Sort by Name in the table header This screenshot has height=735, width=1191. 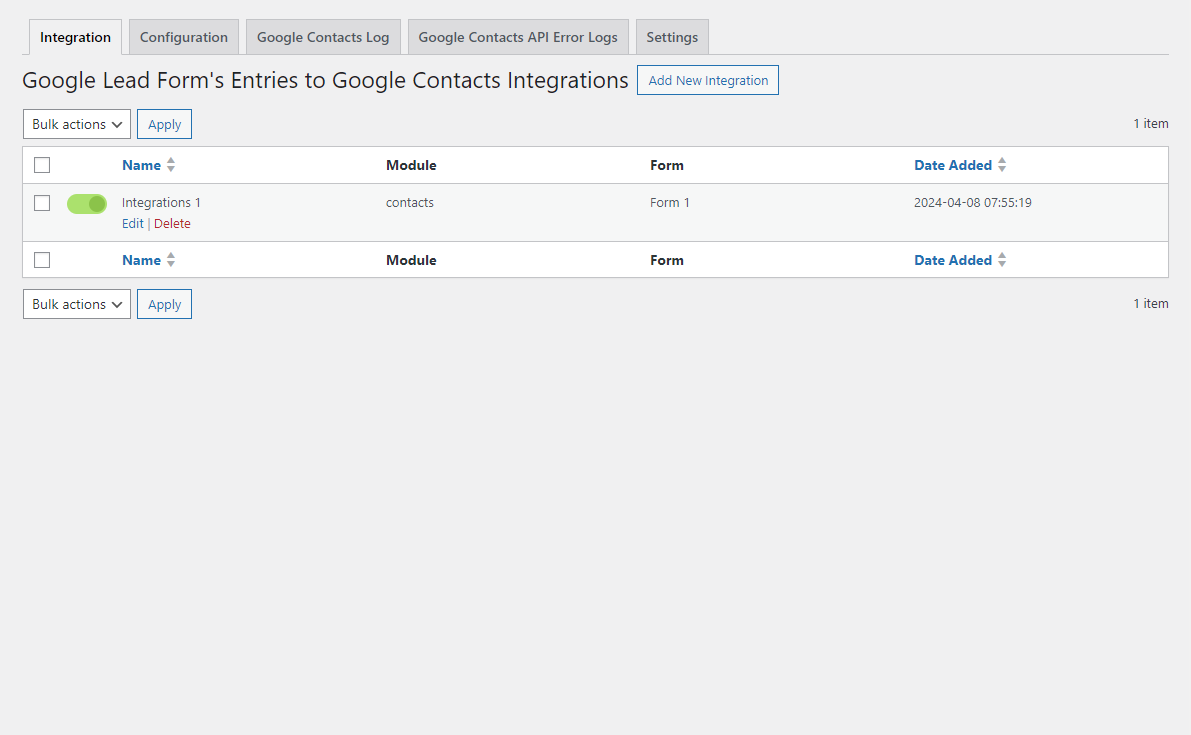coord(141,165)
